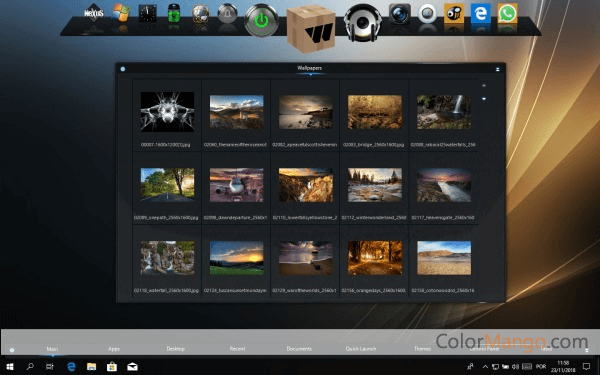Open Microsoft Store from the Windows taskbar
The height and width of the screenshot is (375, 600).
112,367
